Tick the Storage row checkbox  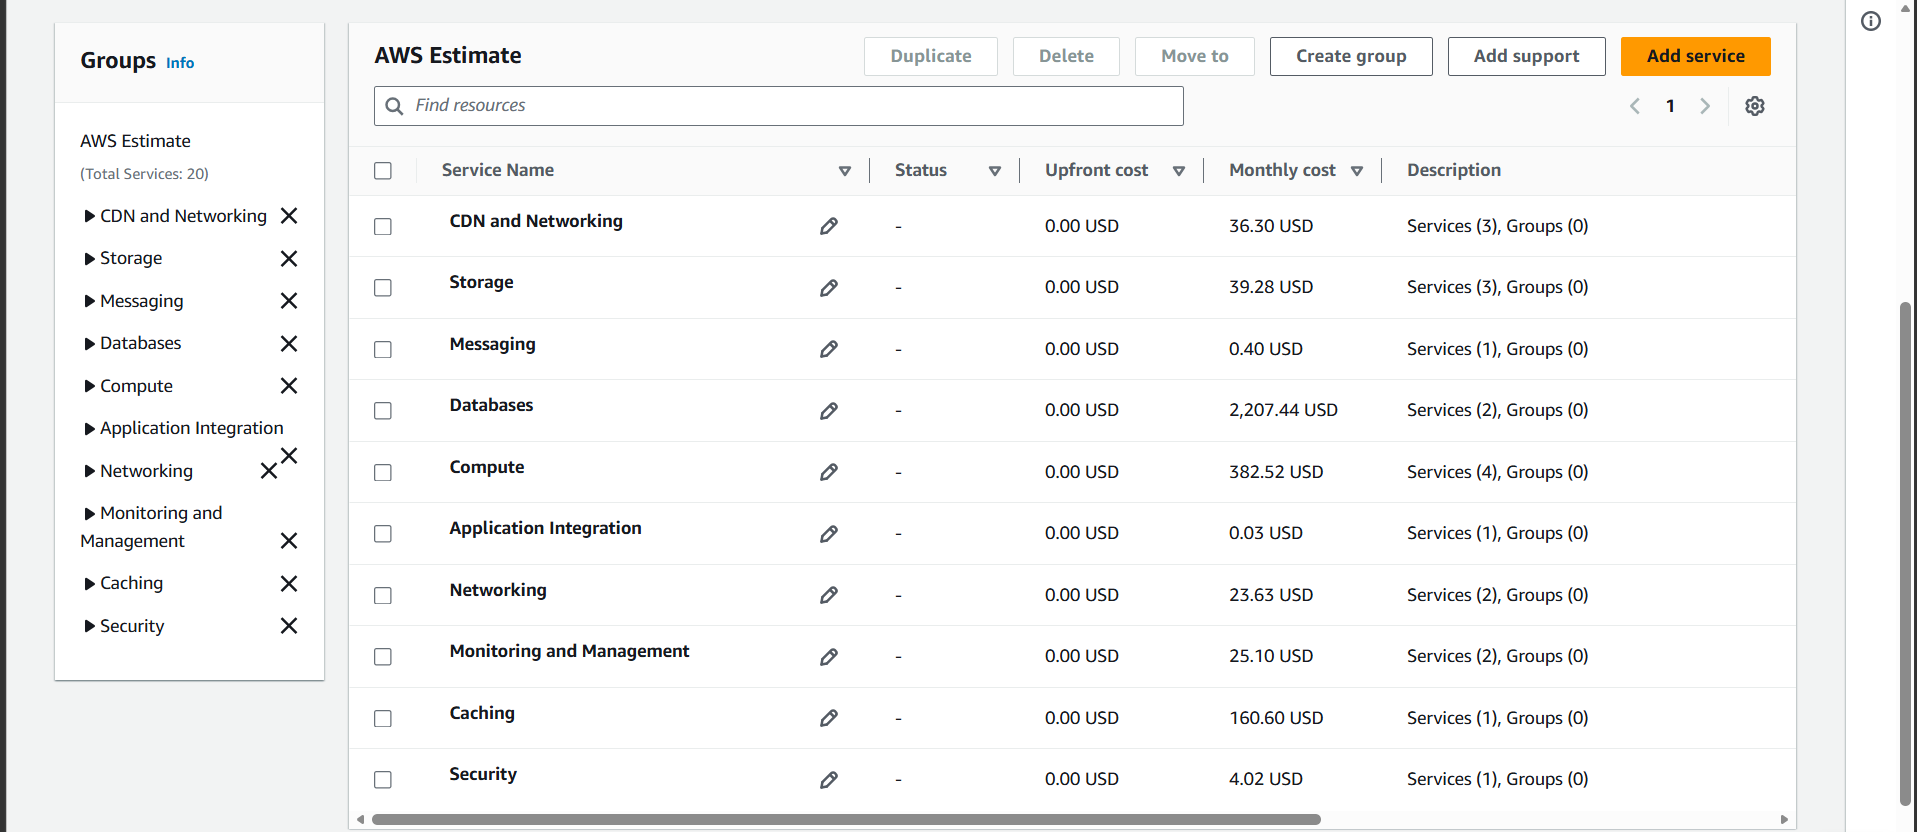[383, 288]
